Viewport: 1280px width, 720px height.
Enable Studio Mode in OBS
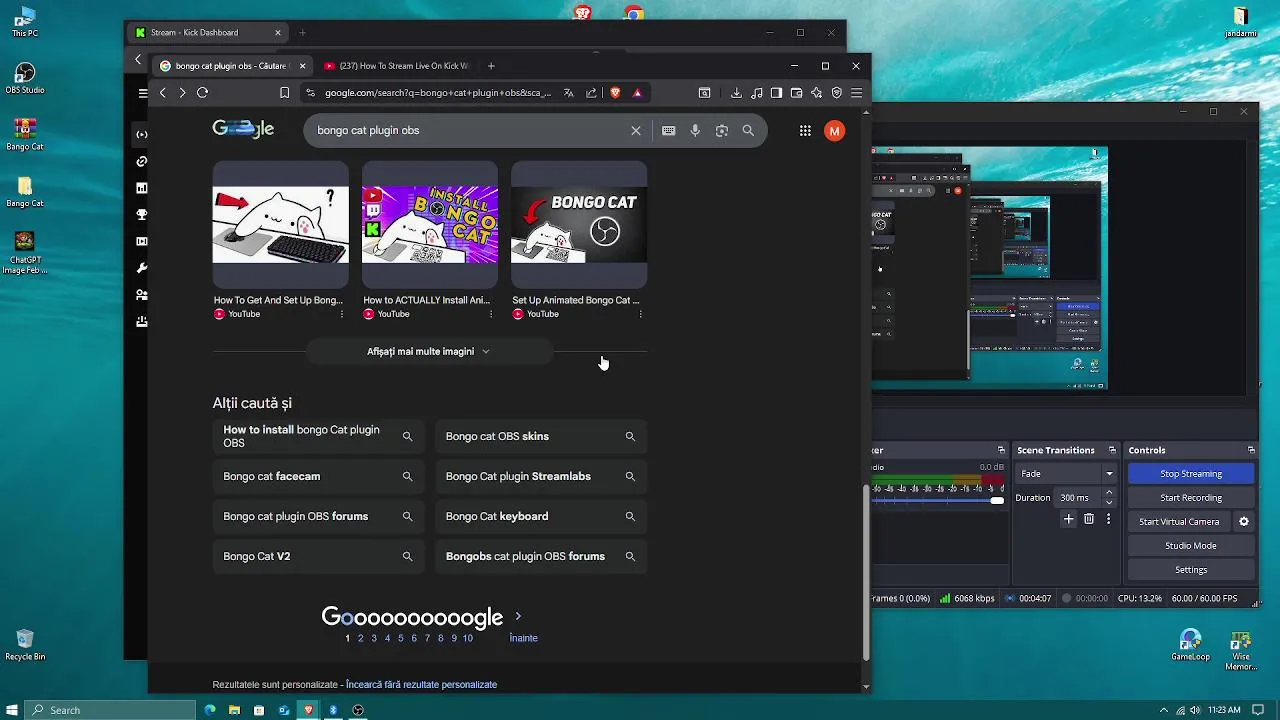(1191, 545)
